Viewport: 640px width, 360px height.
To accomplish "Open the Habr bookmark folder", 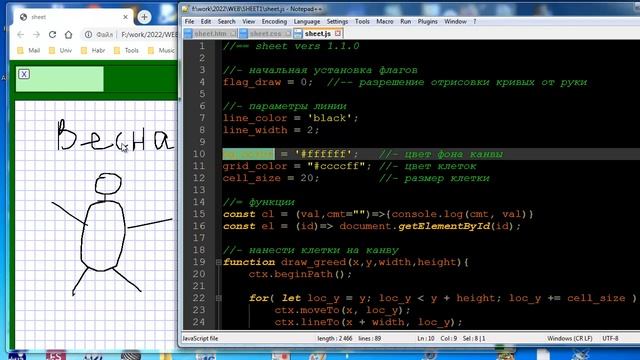I will pyautogui.click(x=93, y=50).
